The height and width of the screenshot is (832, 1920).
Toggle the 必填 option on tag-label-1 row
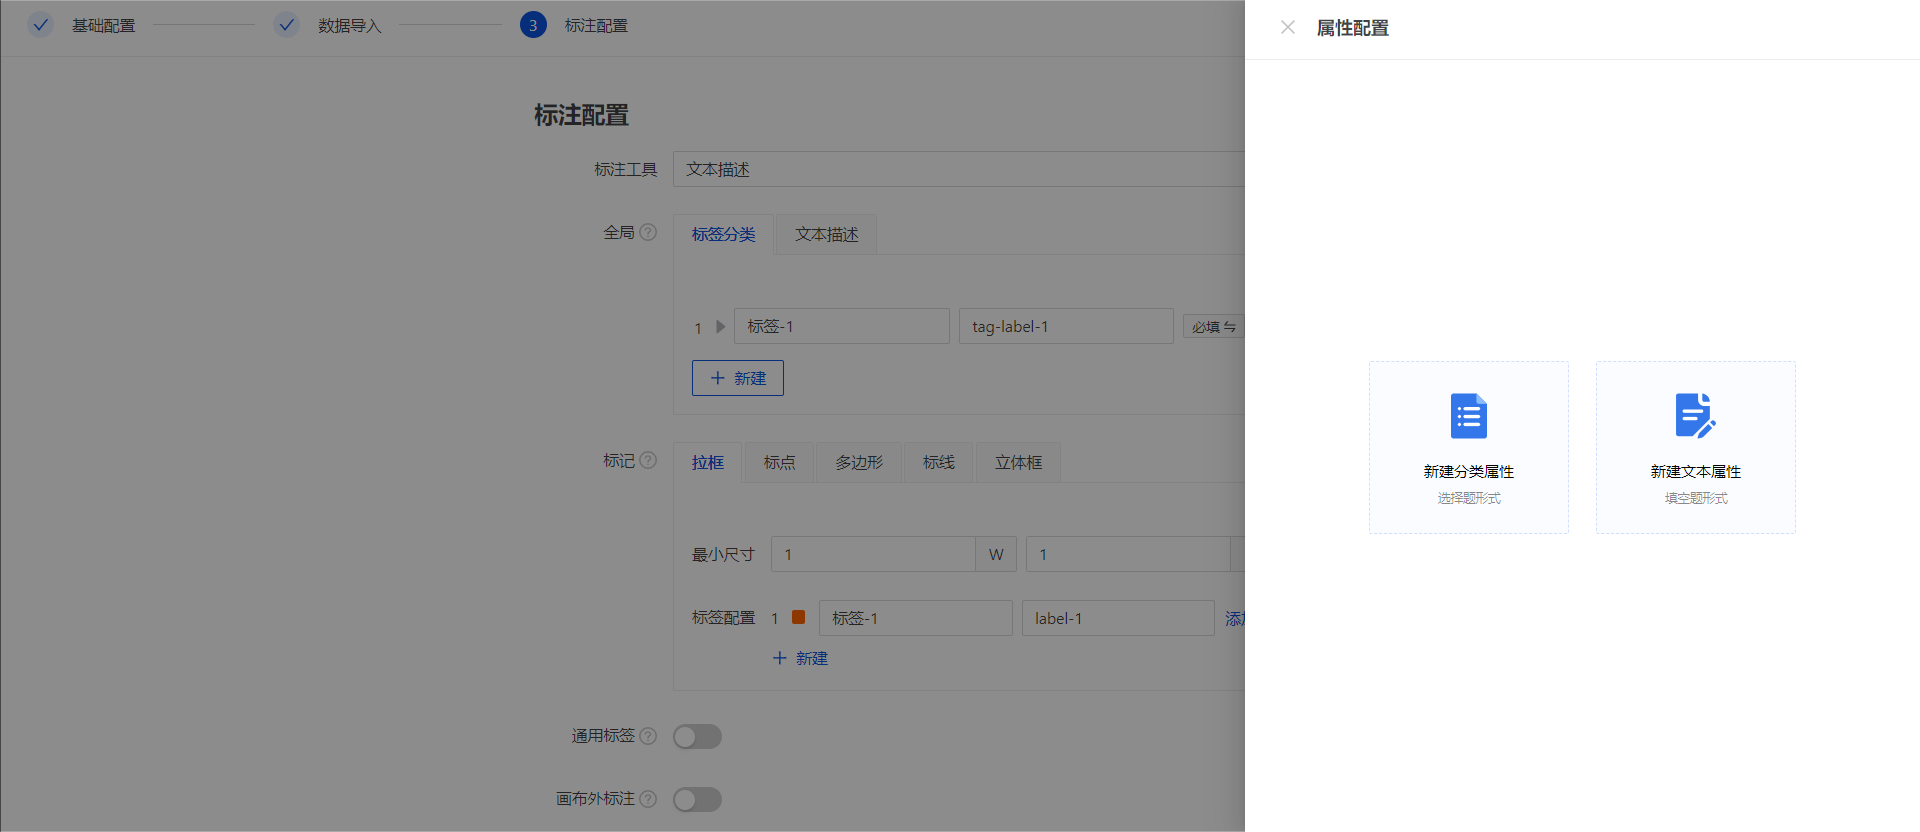pyautogui.click(x=1213, y=327)
